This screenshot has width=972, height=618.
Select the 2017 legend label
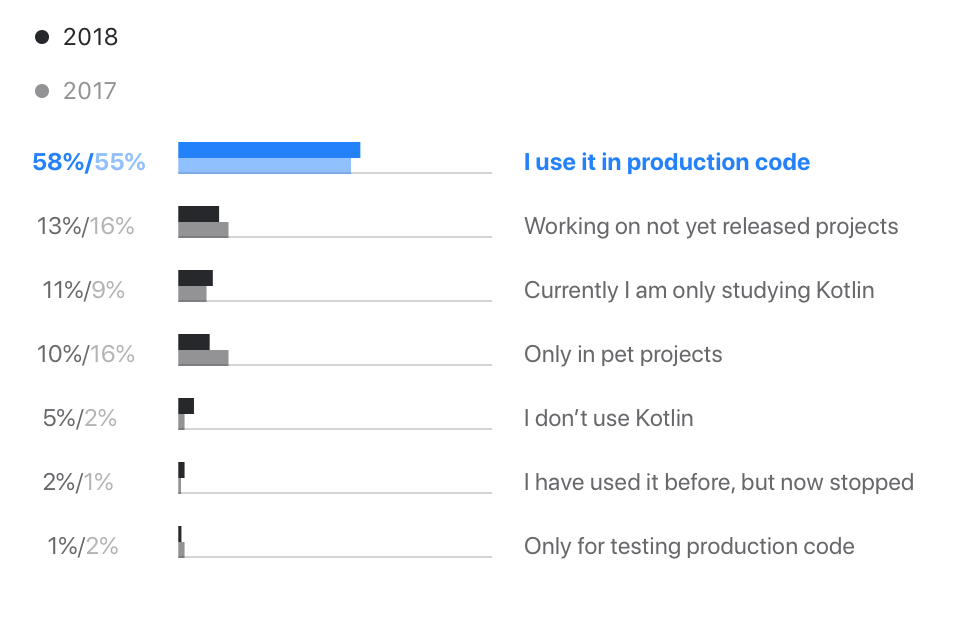tap(90, 91)
